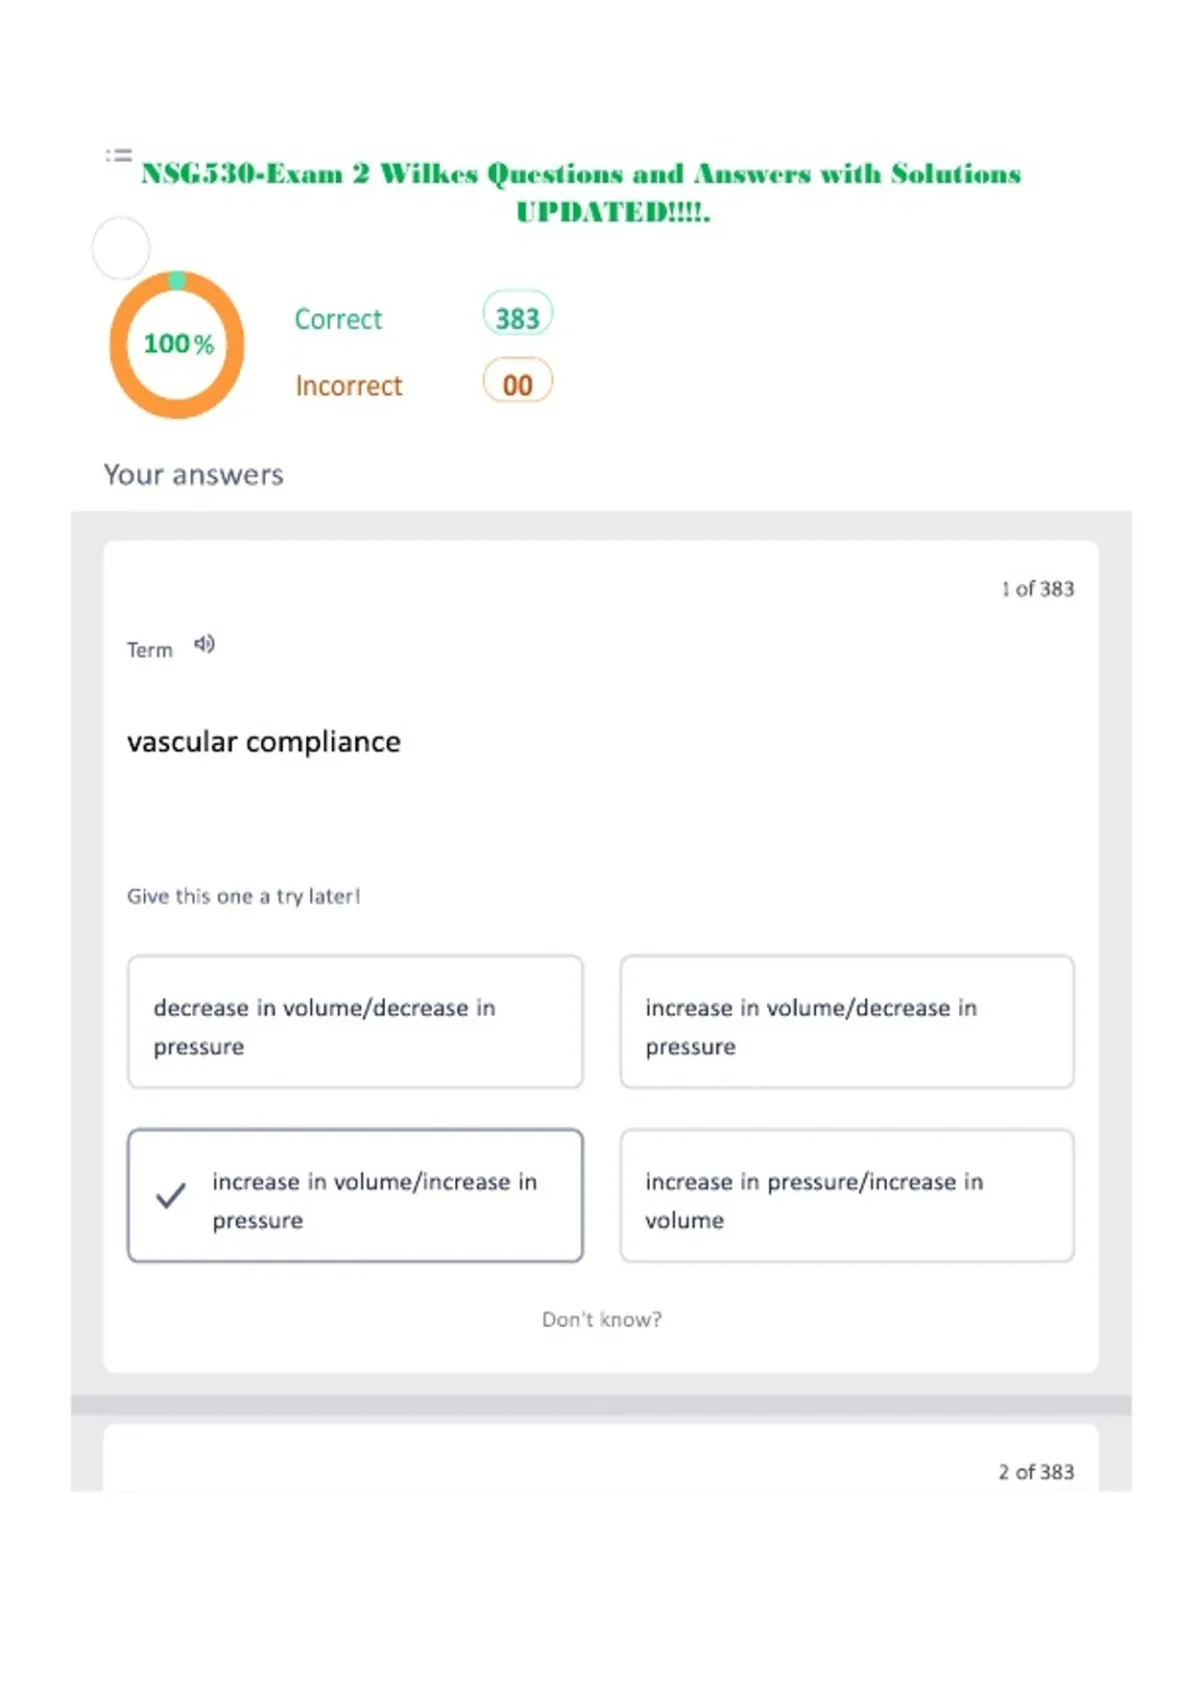Click the Incorrect count badge 00

pos(517,384)
